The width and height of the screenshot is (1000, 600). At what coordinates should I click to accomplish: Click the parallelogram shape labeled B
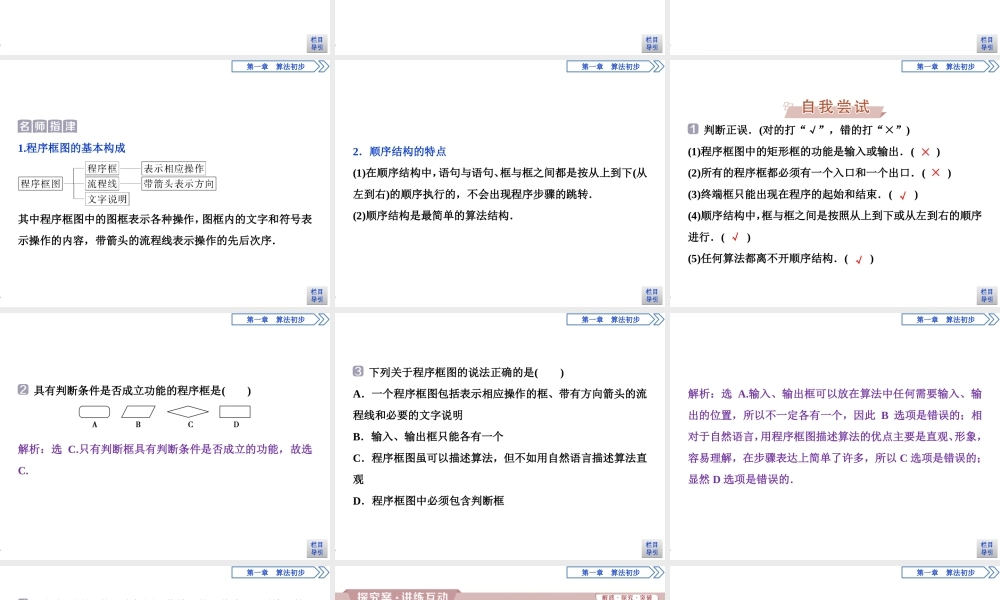138,412
